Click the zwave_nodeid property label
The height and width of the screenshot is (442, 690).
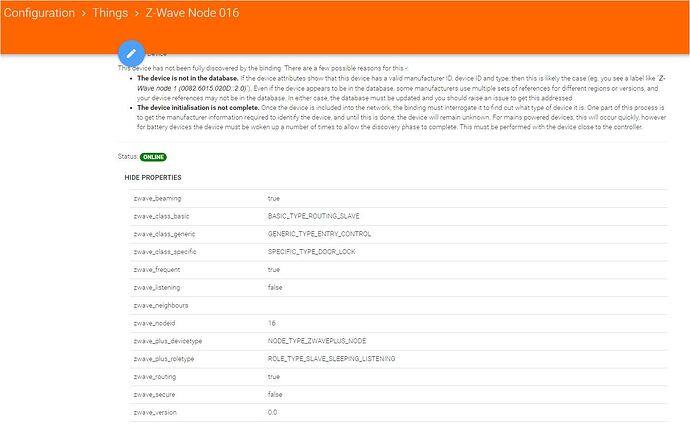[153, 323]
